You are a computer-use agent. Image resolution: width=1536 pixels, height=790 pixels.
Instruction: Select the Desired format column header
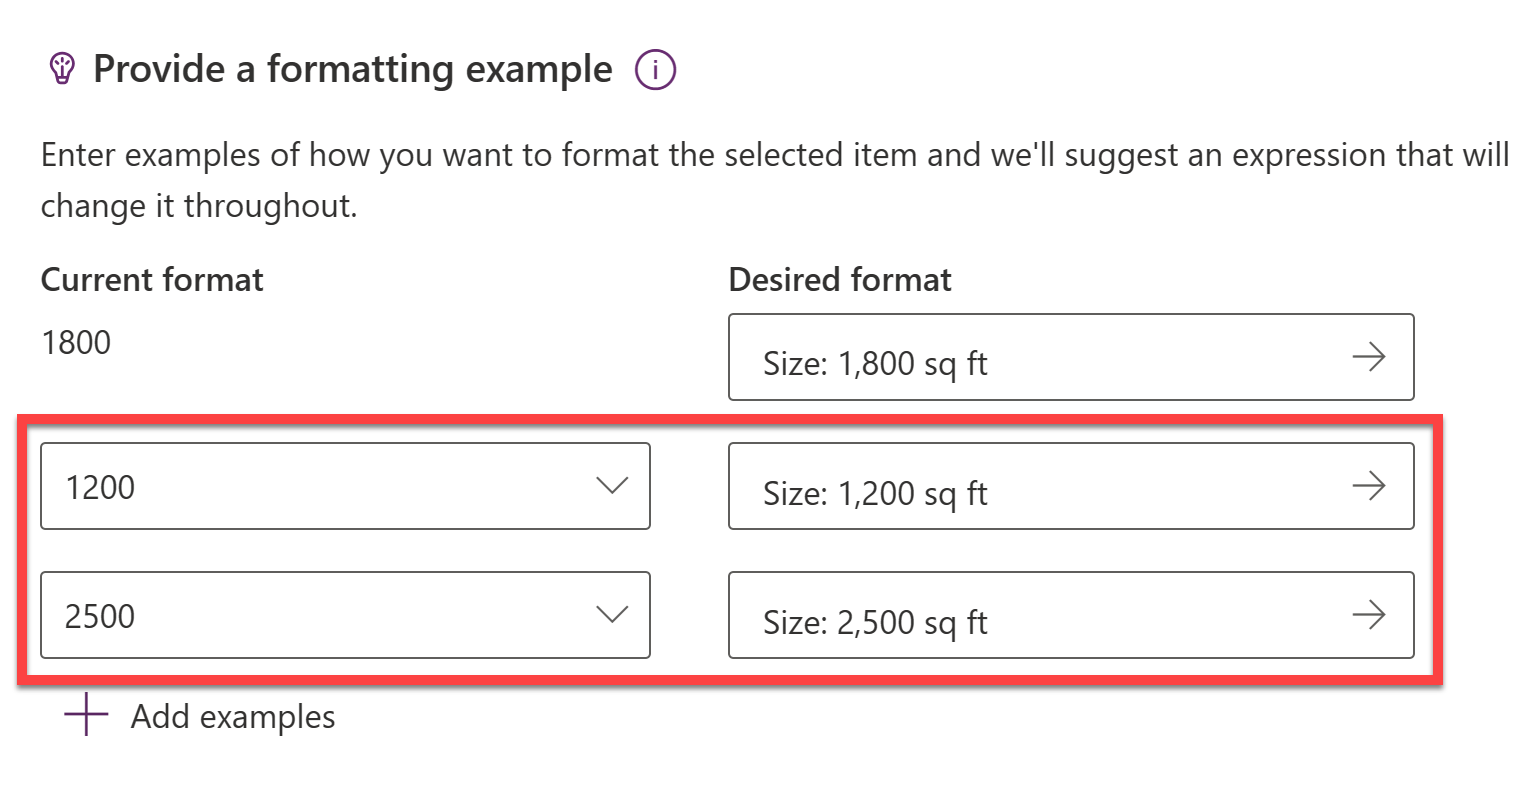pos(839,279)
